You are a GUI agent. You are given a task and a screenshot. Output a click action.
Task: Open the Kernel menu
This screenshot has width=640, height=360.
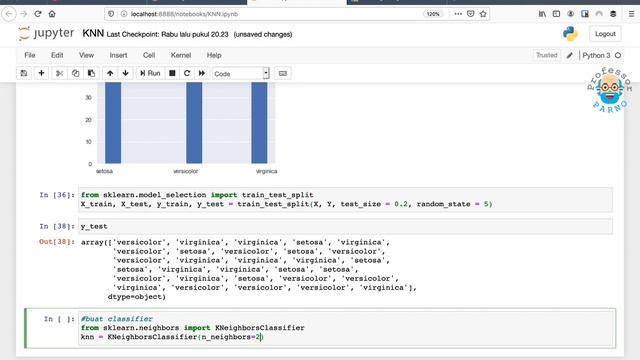pyautogui.click(x=181, y=55)
